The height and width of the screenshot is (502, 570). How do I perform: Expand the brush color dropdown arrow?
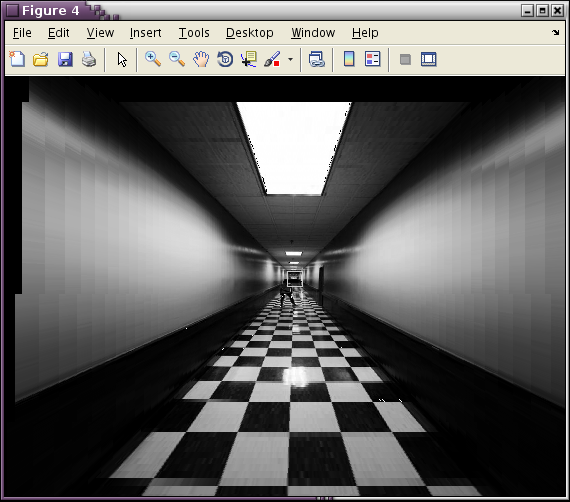tap(290, 59)
